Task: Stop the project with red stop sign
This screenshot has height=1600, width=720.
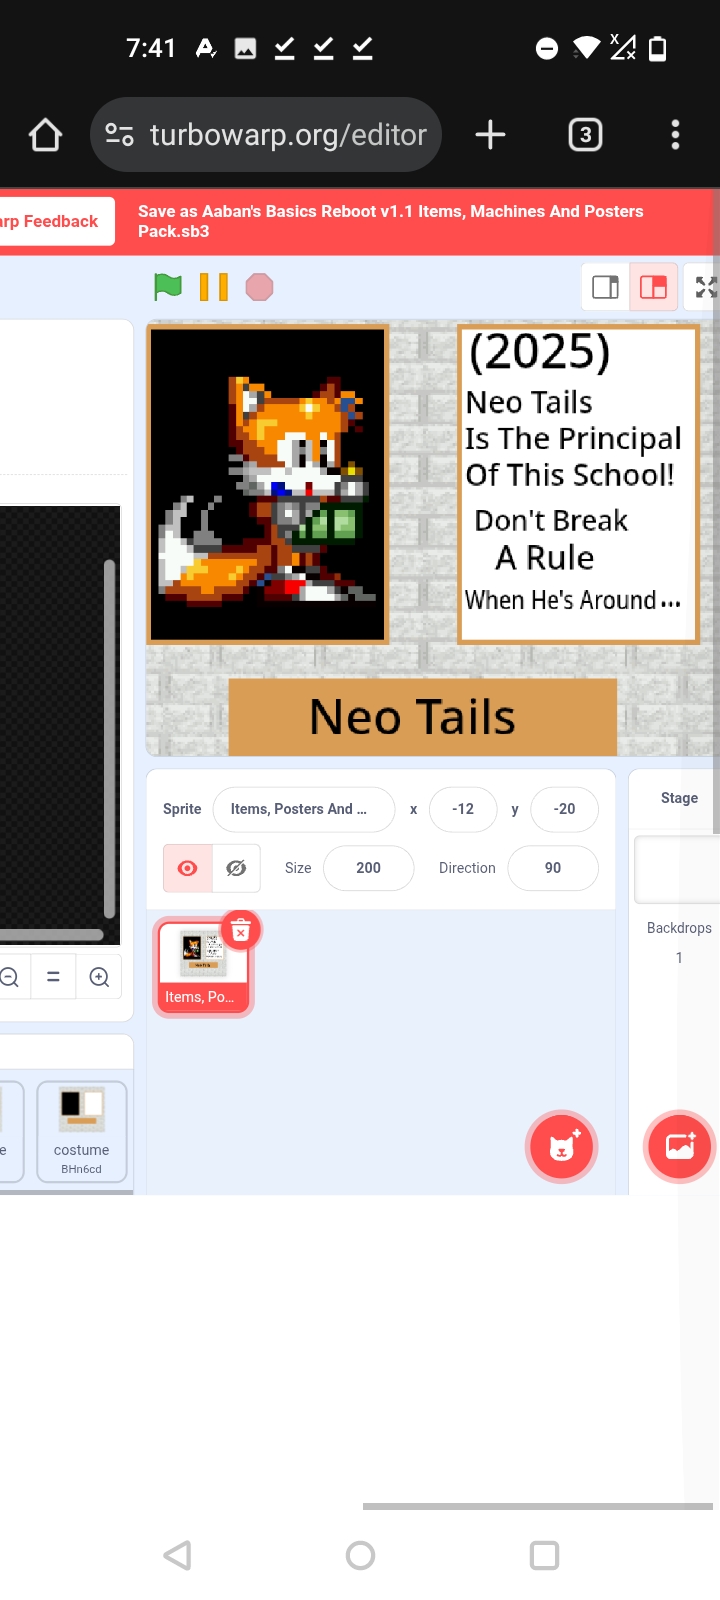Action: [259, 287]
